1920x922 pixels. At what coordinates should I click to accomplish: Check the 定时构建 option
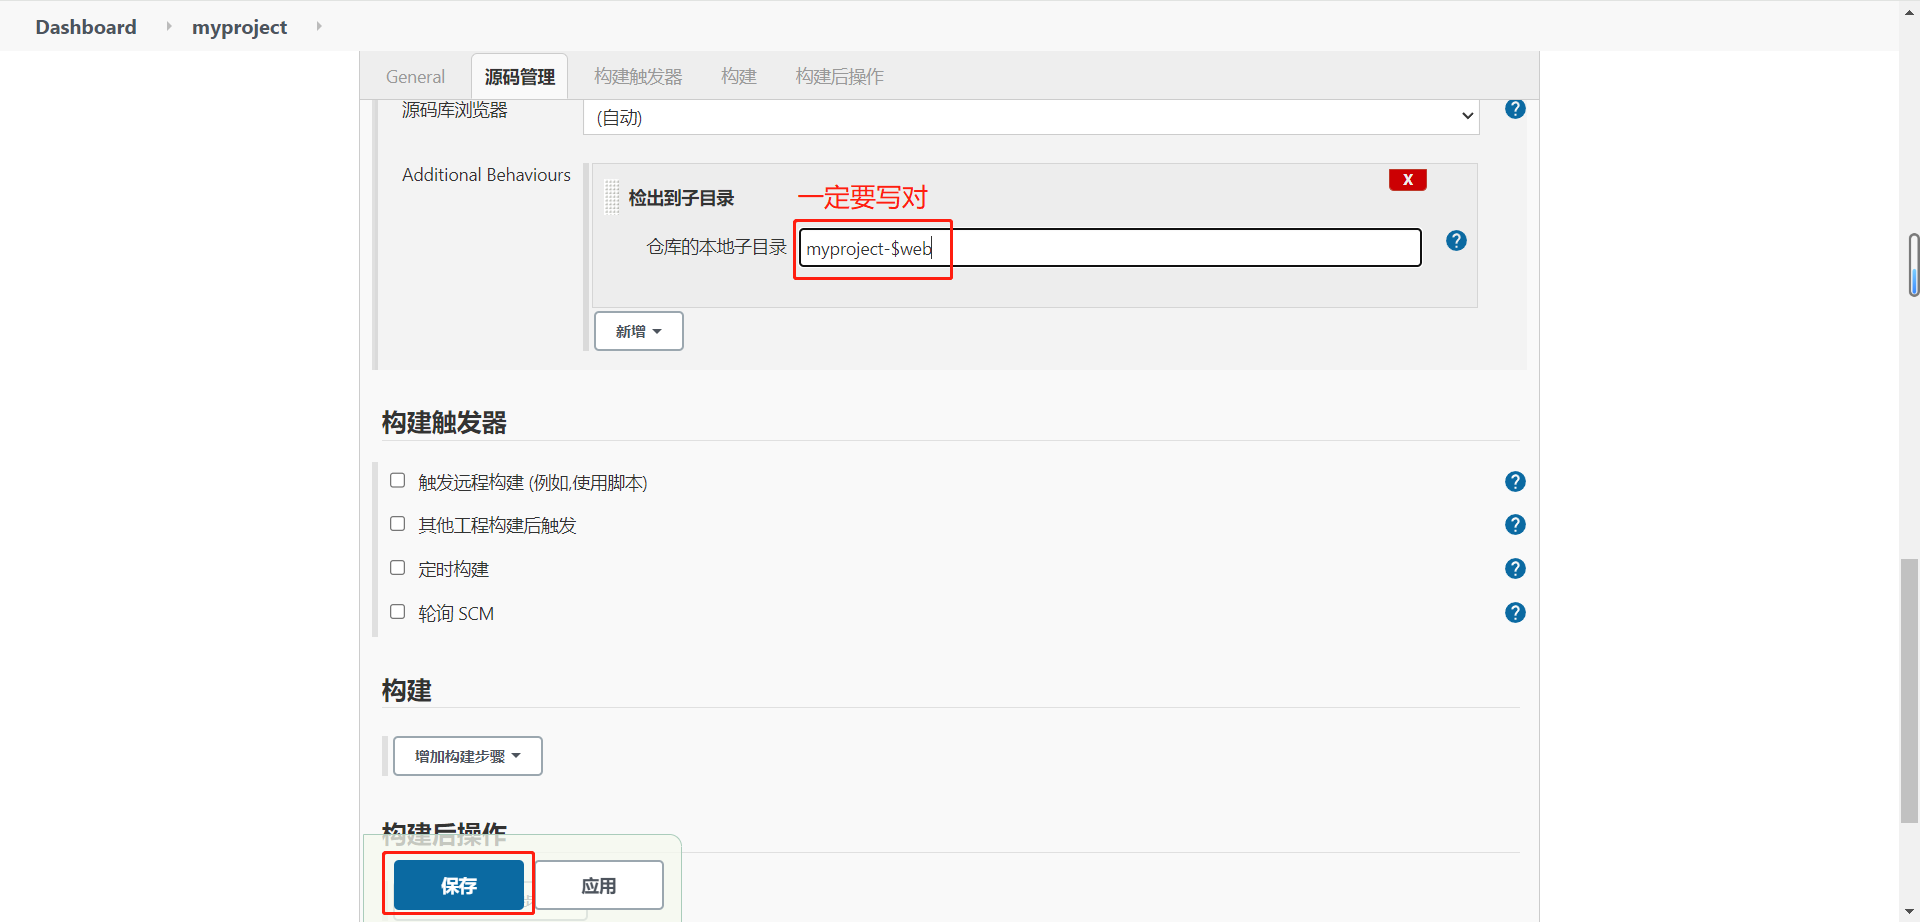[397, 568]
